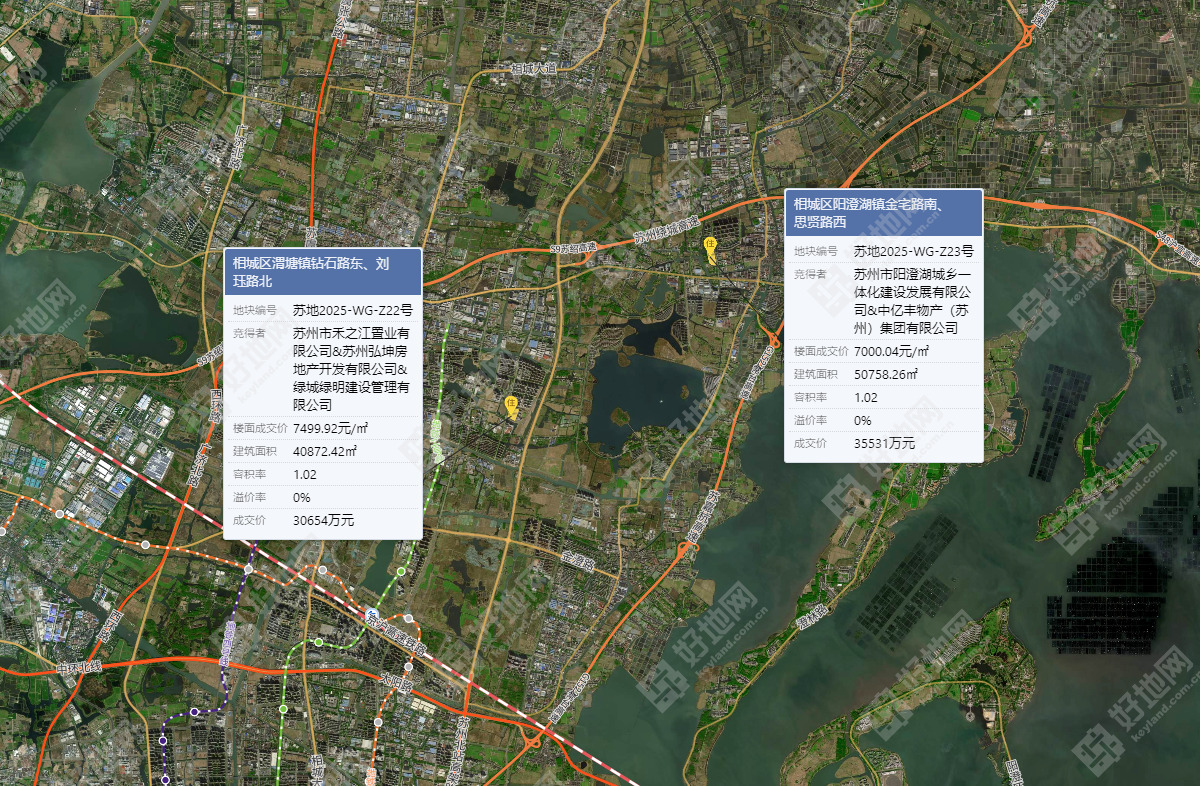
Task: Select parcel number 苏地2025-WG-Z23号
Action: [x=913, y=250]
